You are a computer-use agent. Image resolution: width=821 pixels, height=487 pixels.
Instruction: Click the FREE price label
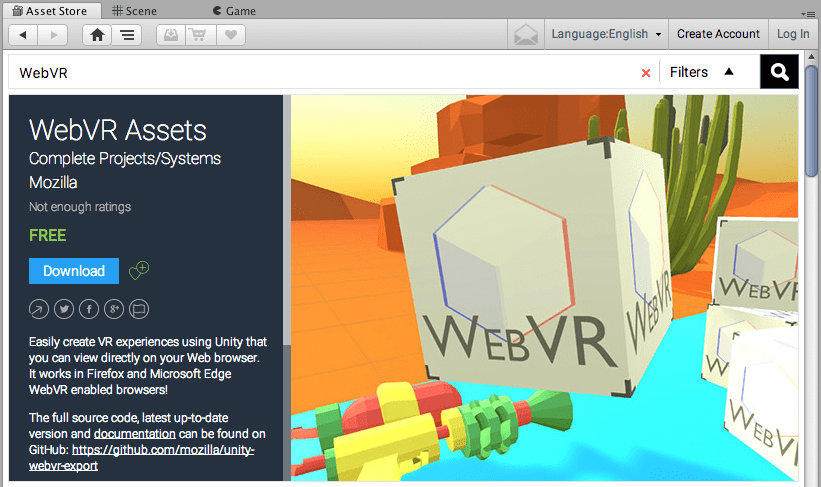[48, 235]
